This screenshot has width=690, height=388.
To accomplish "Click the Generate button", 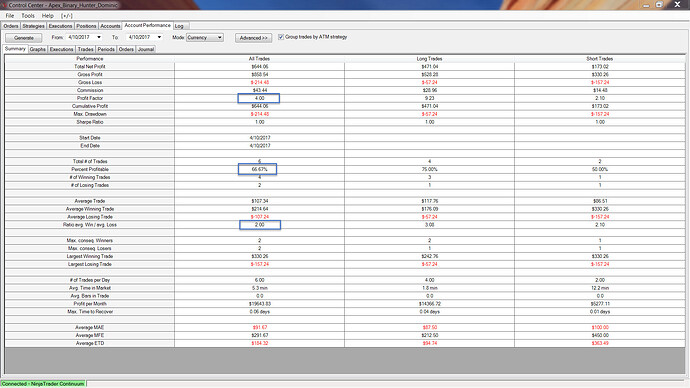I will point(24,38).
